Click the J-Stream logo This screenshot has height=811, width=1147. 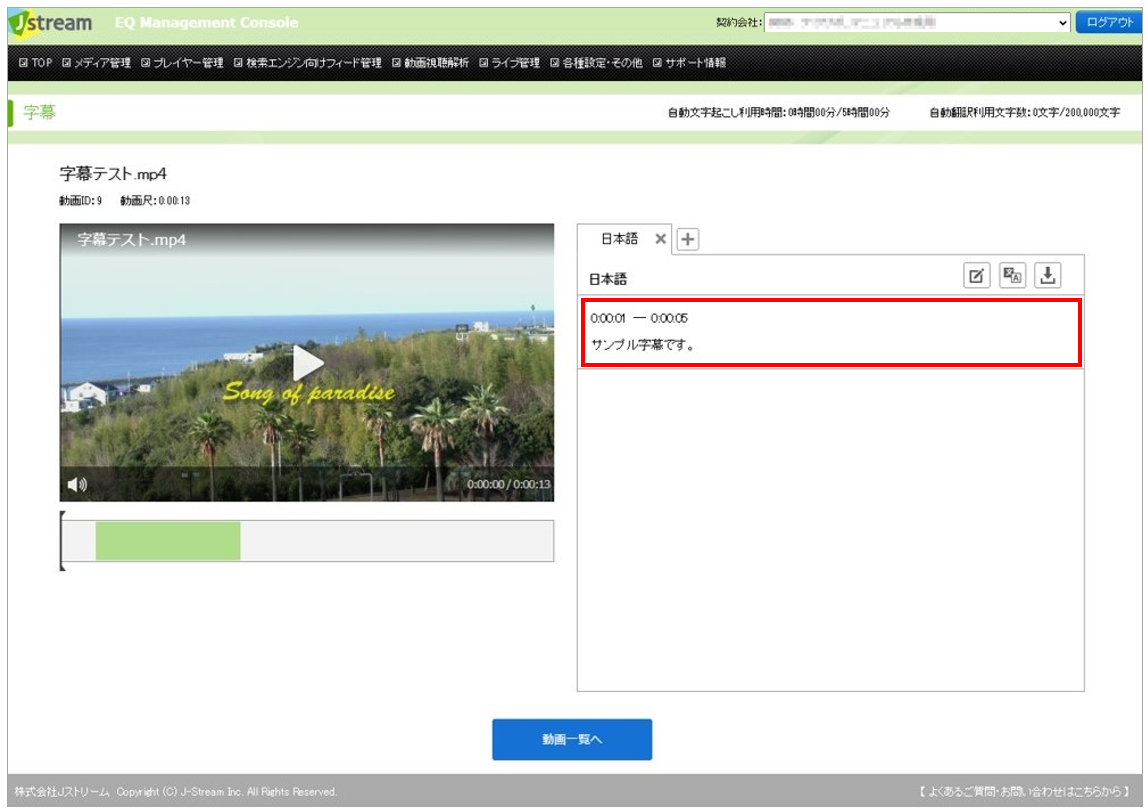(x=50, y=23)
